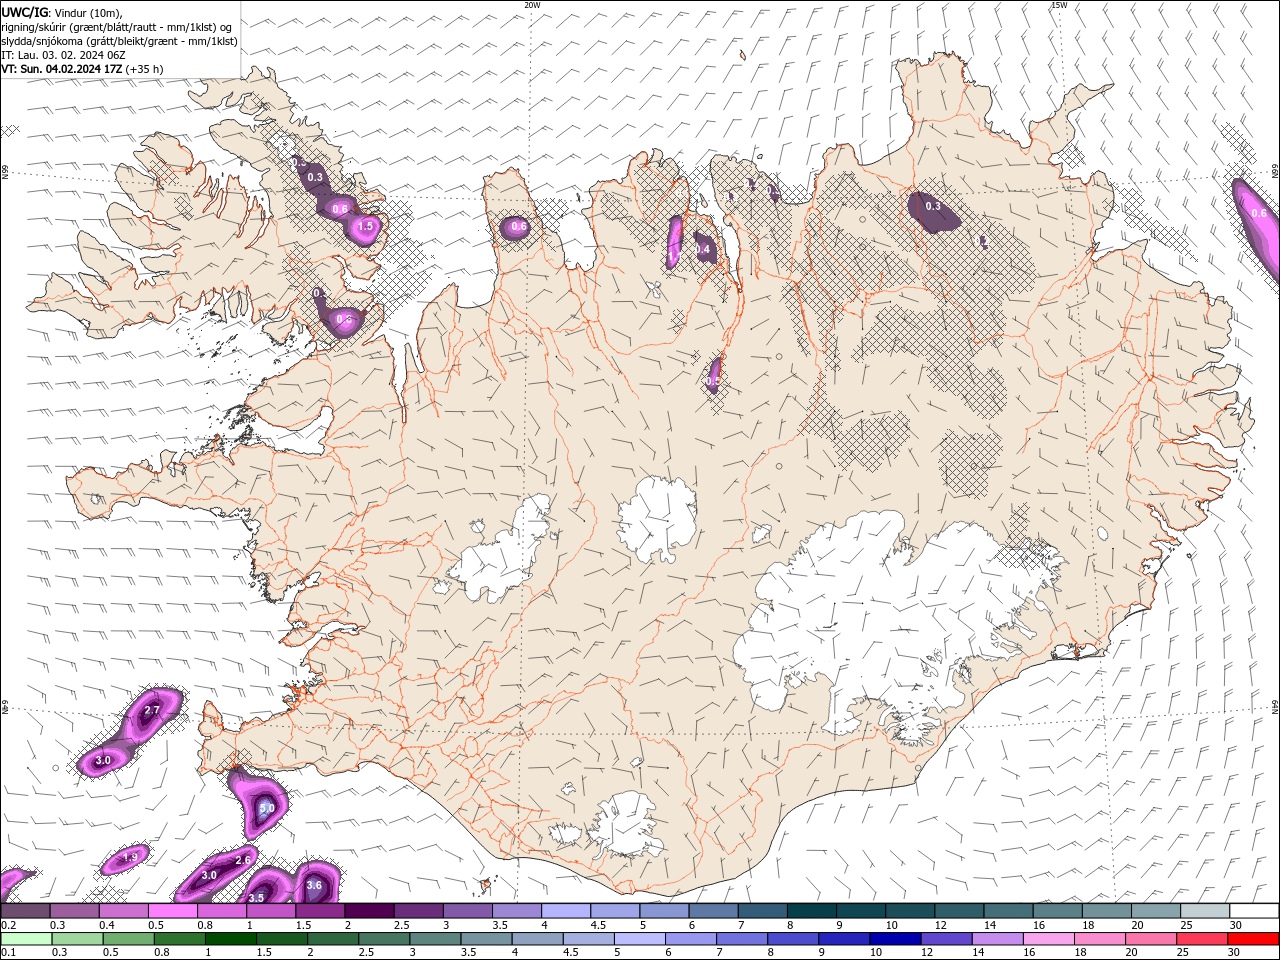Pick the dark purple swatch between 2 and 2.5 upper scale

click(x=368, y=911)
